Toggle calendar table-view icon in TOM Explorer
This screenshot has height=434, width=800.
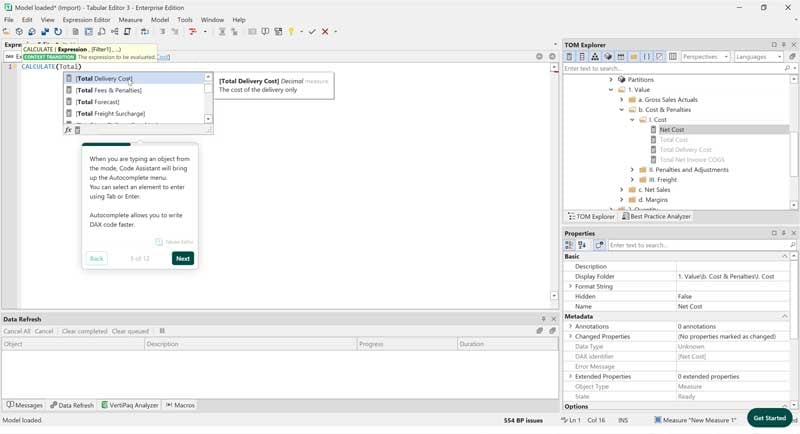click(621, 57)
